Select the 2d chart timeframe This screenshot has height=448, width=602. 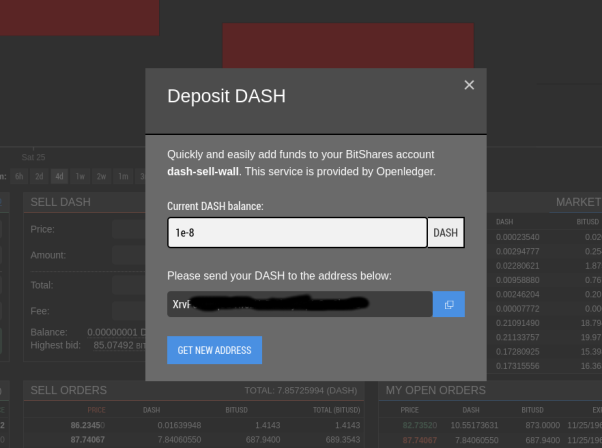39,177
